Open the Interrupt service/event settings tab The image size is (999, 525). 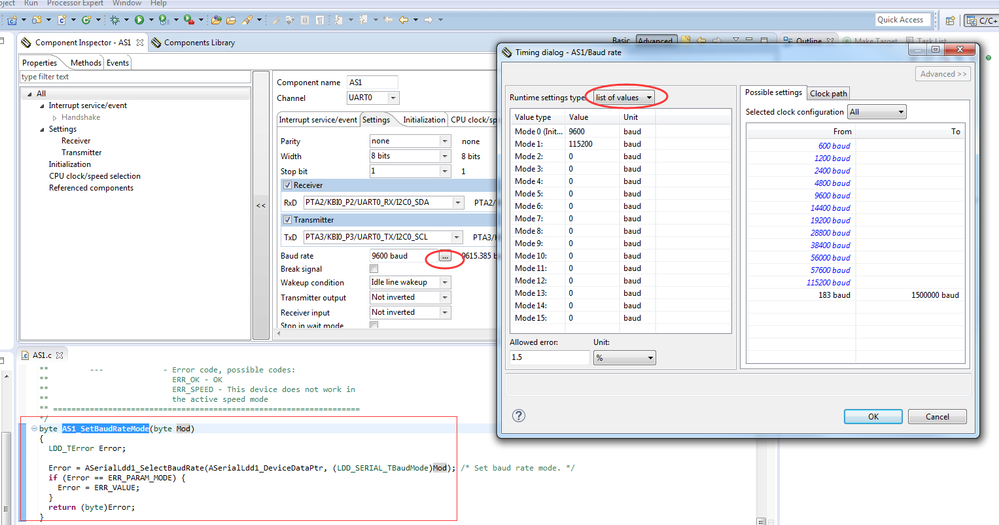(318, 119)
